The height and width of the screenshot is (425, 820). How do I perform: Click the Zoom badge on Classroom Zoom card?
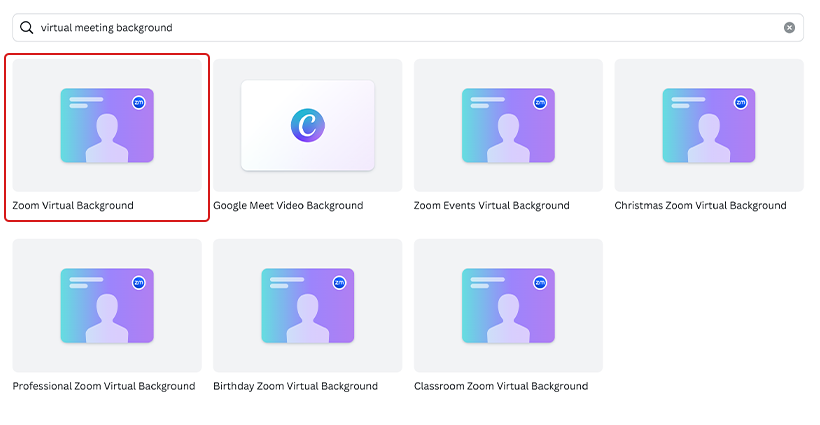pos(540,283)
